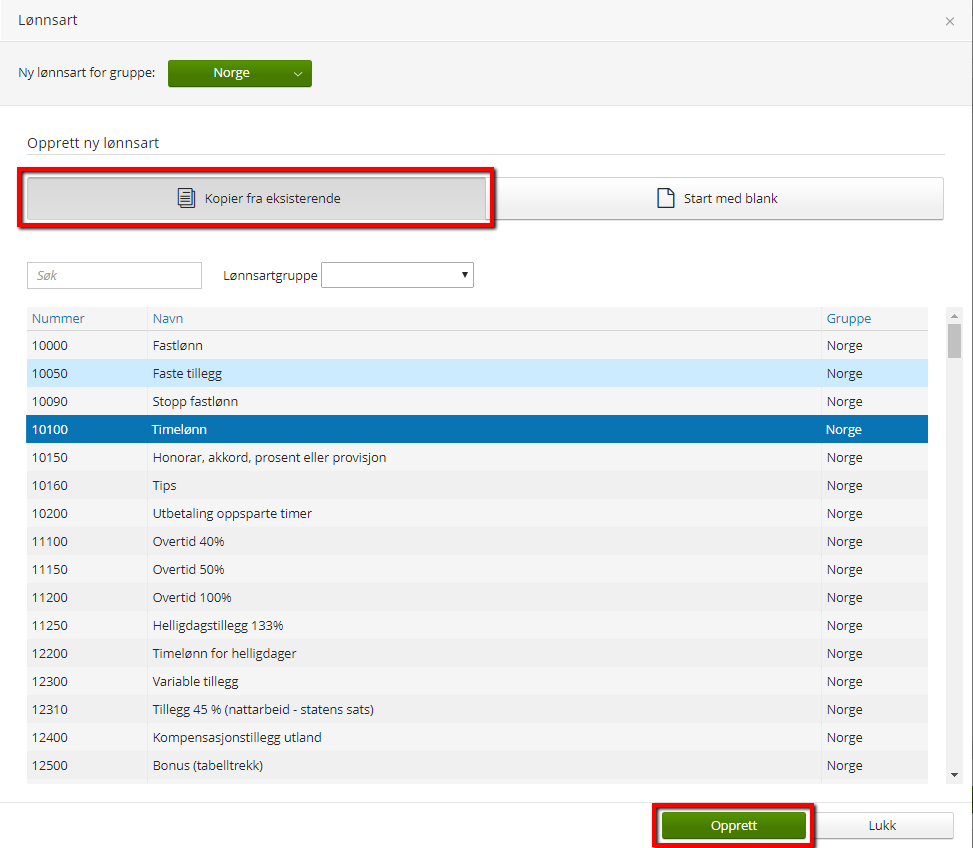Select the Variable tillegg row
The height and width of the screenshot is (848, 973).
(x=477, y=681)
